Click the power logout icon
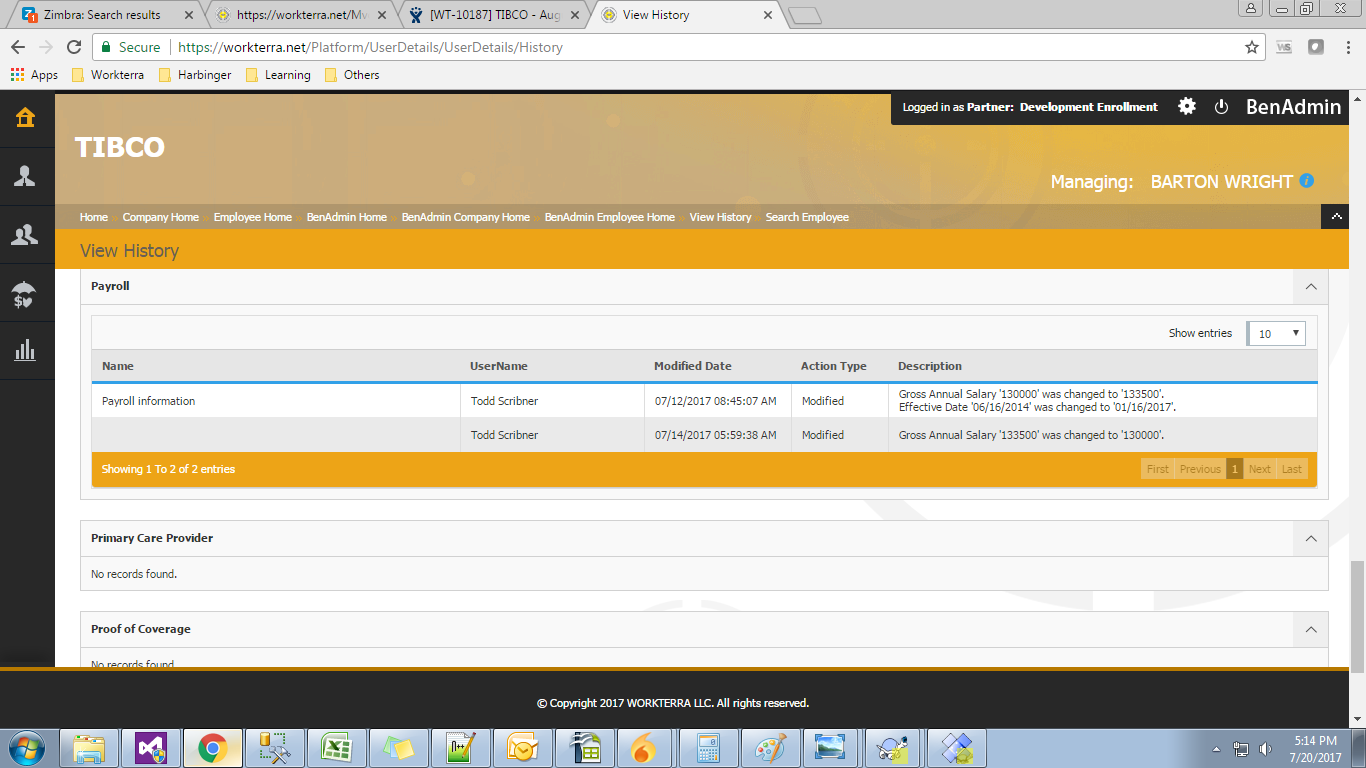 pos(1221,106)
